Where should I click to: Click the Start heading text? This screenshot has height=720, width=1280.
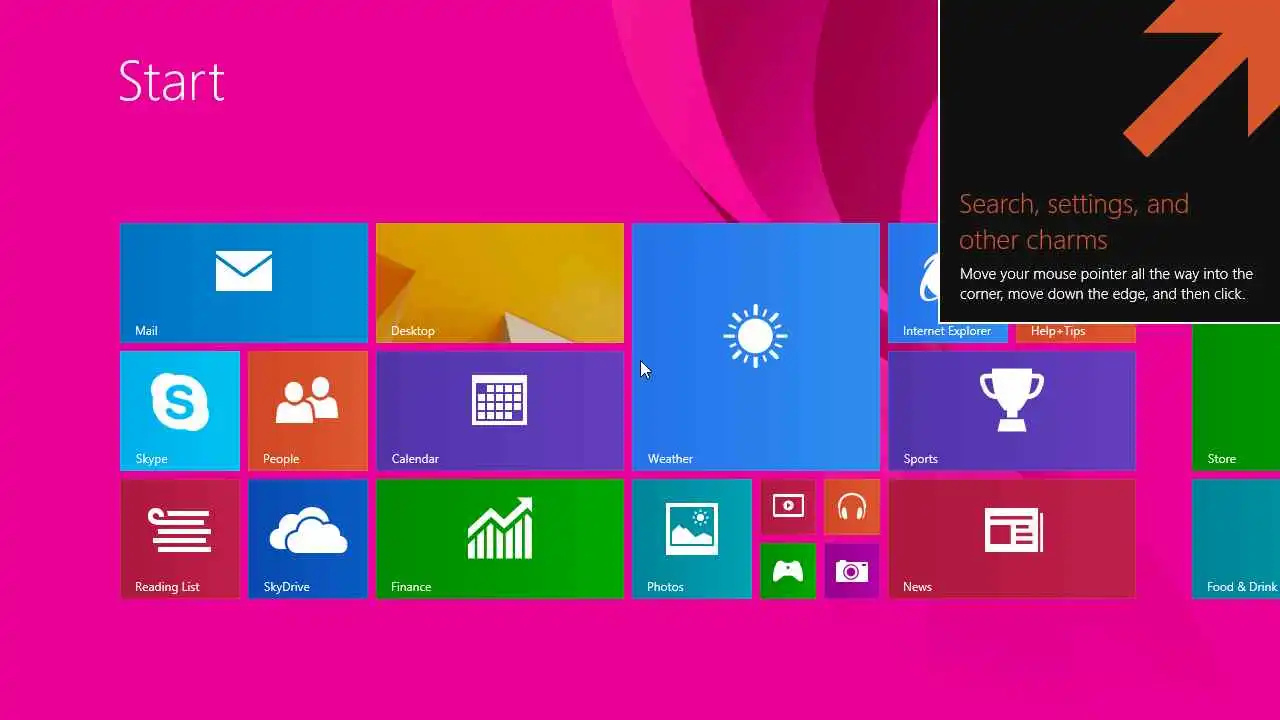[171, 81]
